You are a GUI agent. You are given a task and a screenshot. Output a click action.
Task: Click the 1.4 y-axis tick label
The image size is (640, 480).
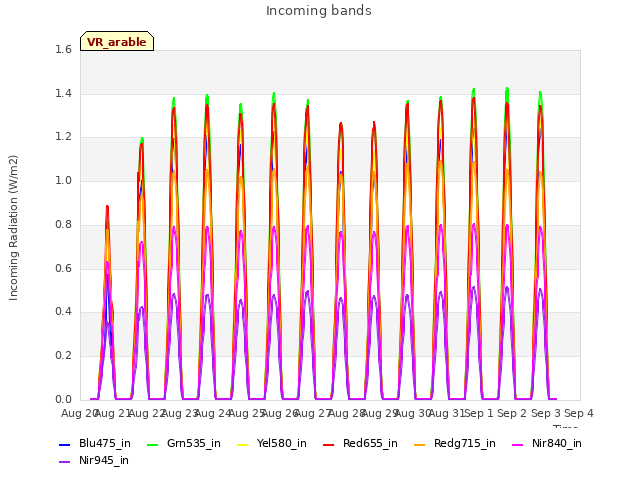tap(63, 93)
